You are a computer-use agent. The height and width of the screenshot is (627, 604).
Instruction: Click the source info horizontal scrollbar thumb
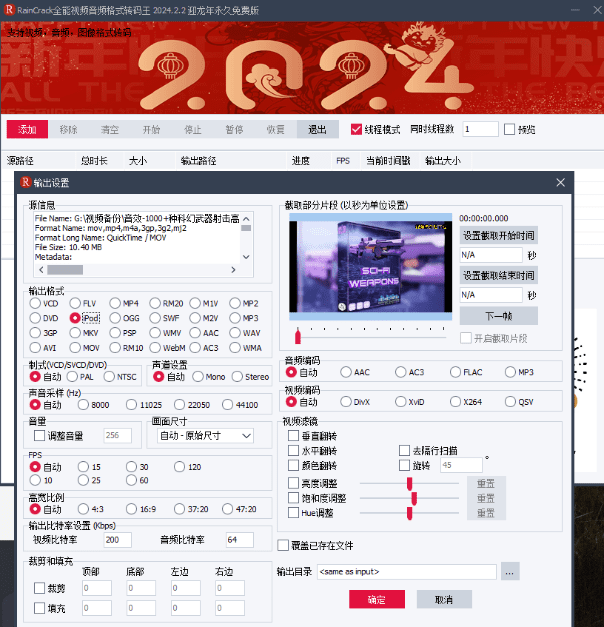tap(65, 270)
